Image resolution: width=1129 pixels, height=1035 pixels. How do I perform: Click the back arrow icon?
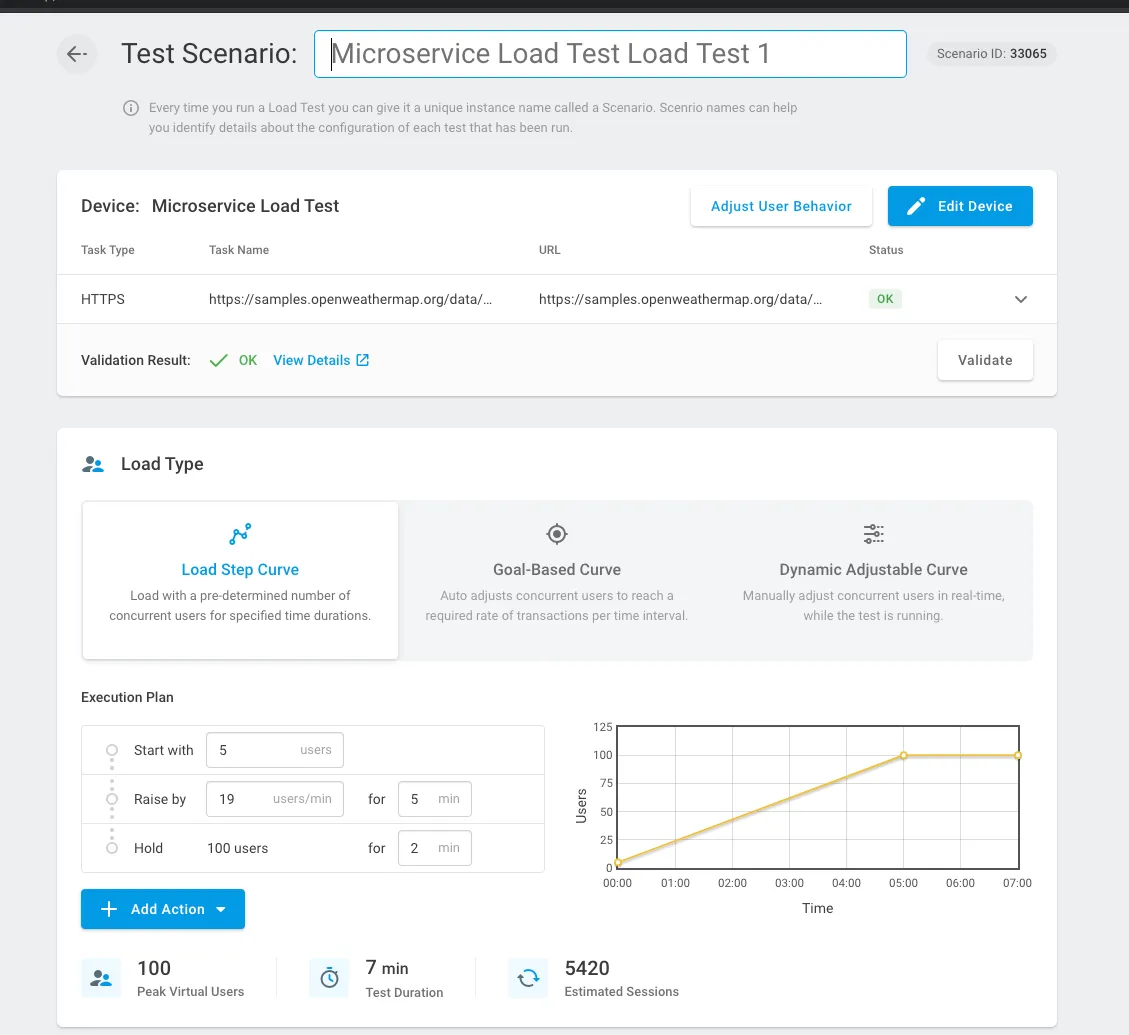point(77,53)
